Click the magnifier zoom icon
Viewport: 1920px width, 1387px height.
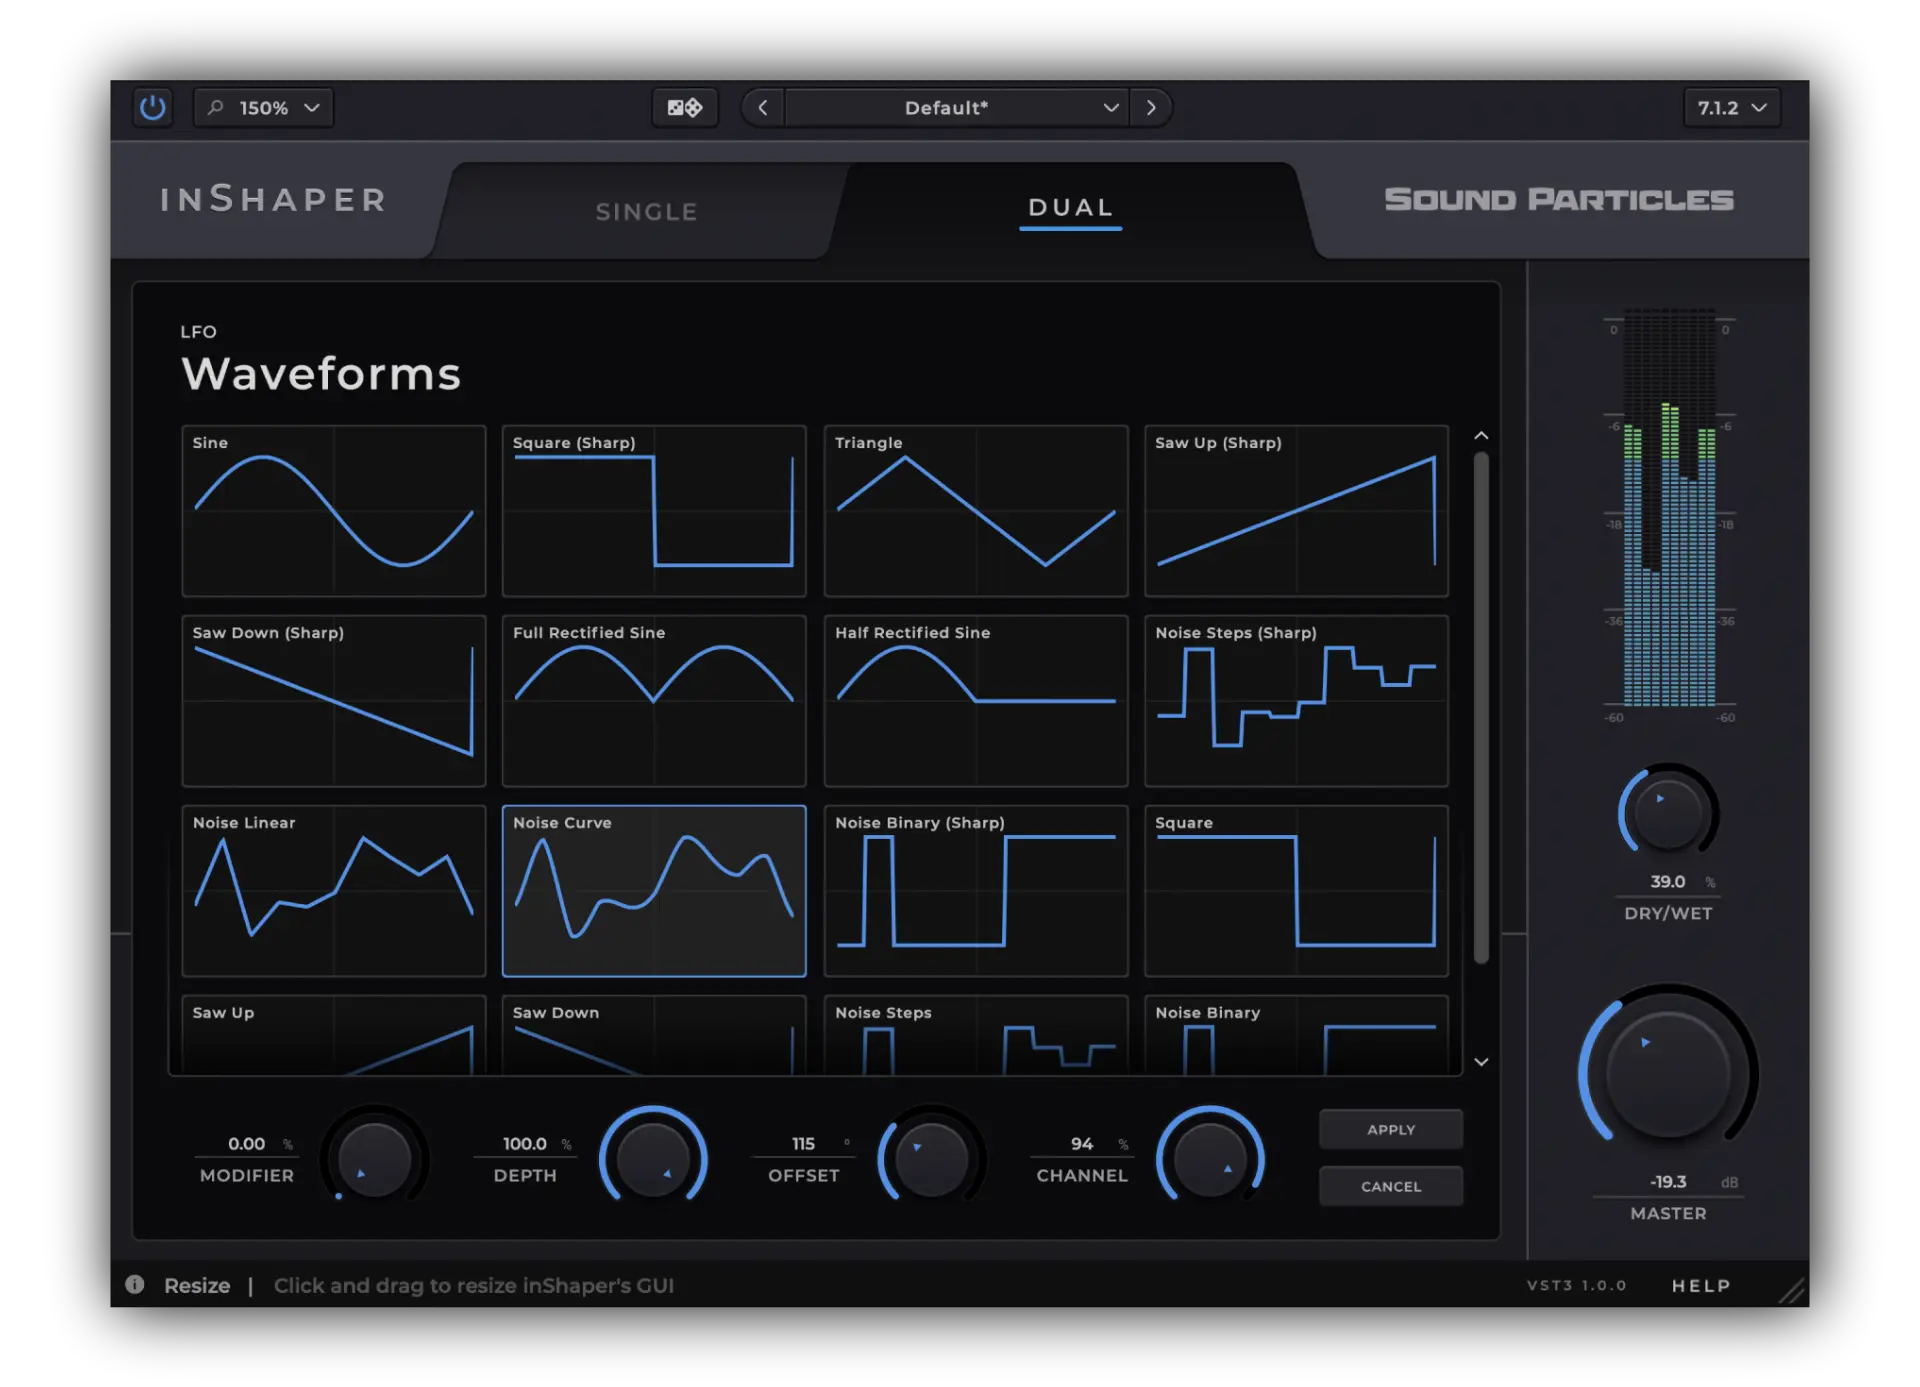click(215, 107)
